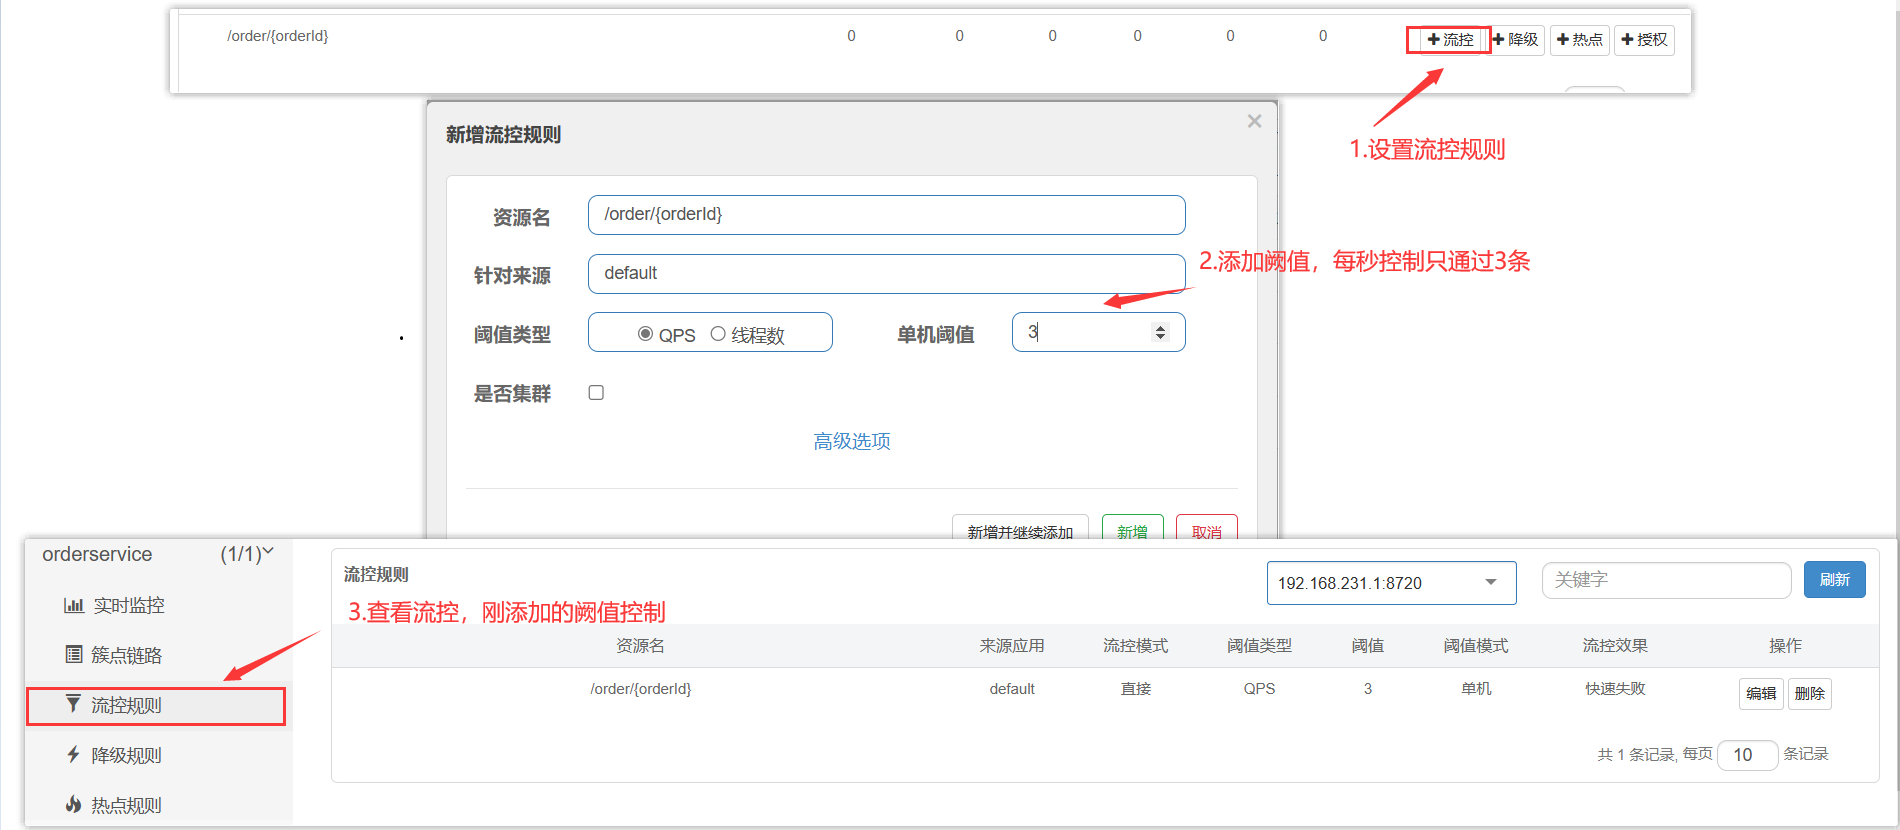Screen dimensions: 1900x830
Task: Click the 阈值模式 column header
Action: (x=1476, y=646)
